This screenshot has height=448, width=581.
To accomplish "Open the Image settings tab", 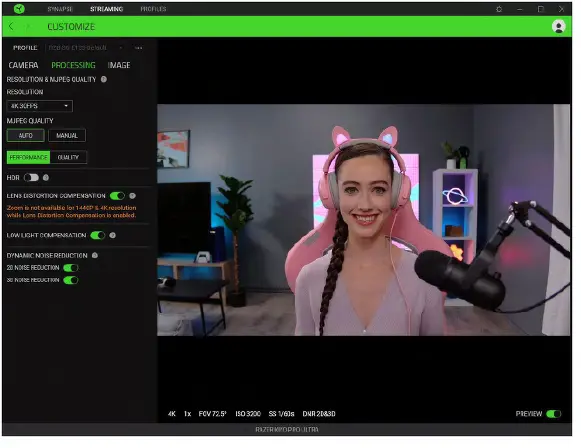I will [x=119, y=65].
